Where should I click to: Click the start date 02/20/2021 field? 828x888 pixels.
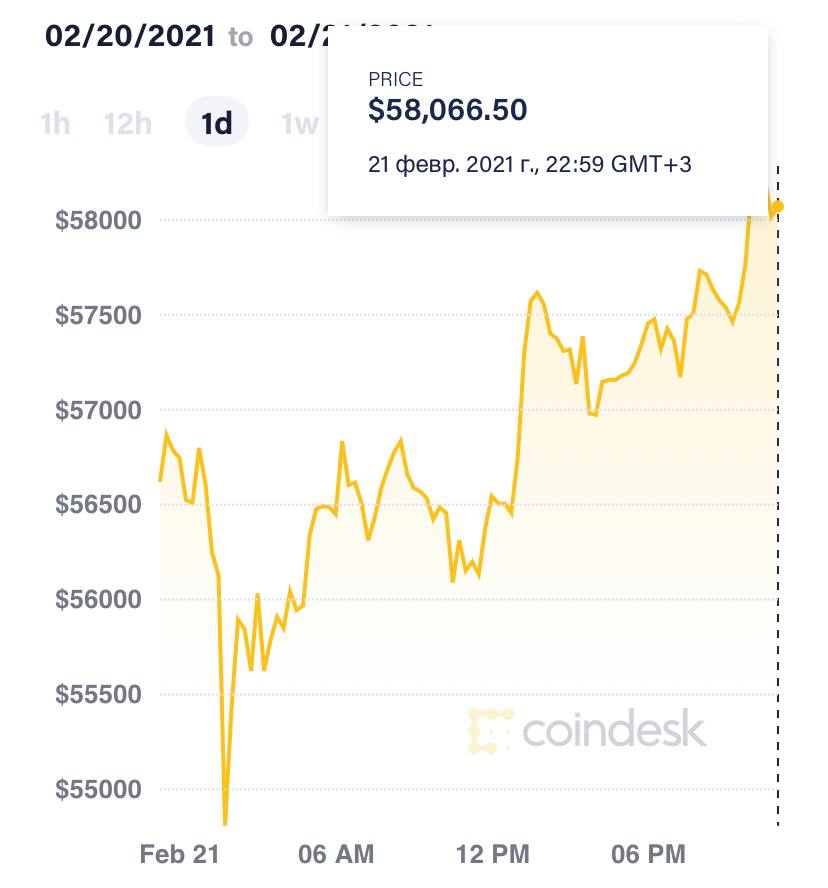pos(130,36)
